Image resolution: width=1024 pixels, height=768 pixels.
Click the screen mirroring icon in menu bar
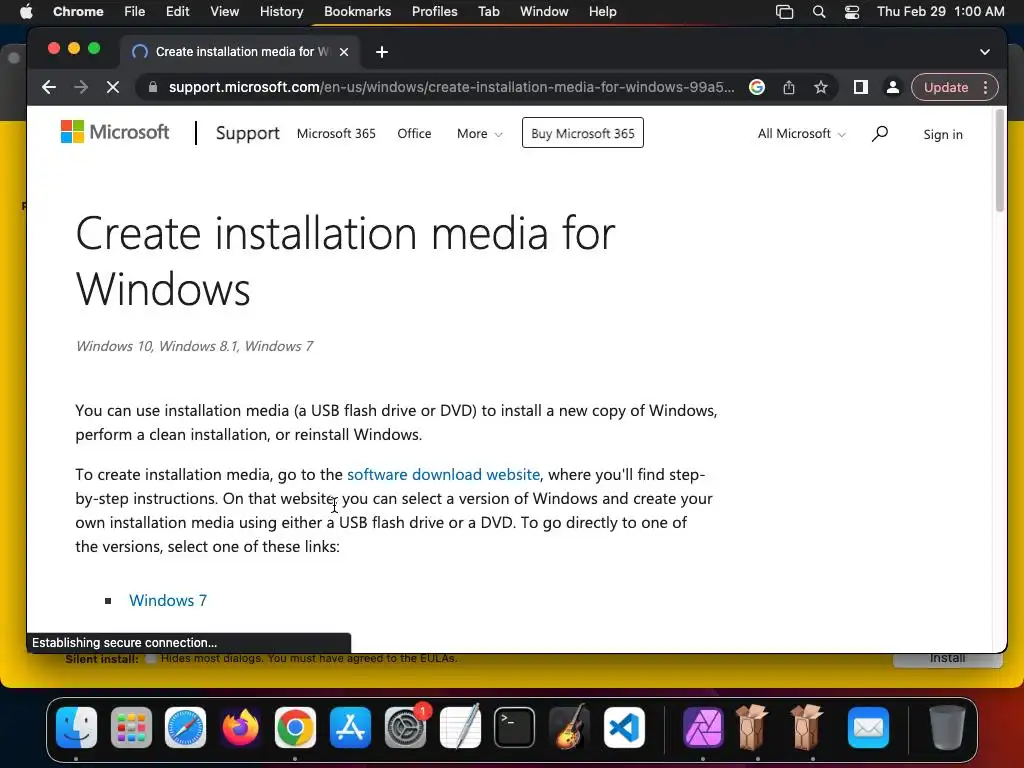[784, 12]
